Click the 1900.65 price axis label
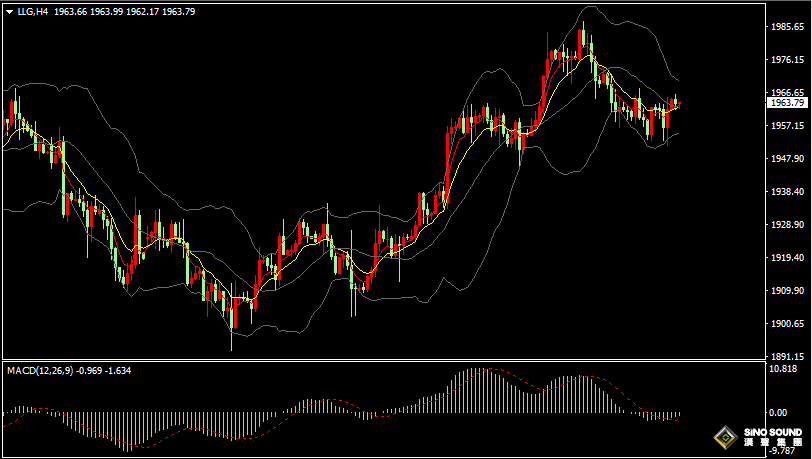The width and height of the screenshot is (812, 459). pyautogui.click(x=789, y=324)
